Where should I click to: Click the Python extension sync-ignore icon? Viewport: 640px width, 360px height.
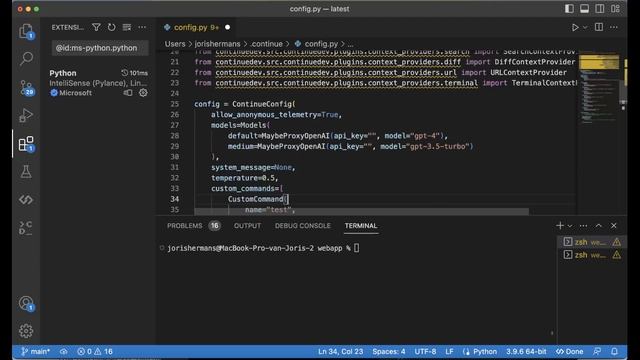tap(128, 93)
